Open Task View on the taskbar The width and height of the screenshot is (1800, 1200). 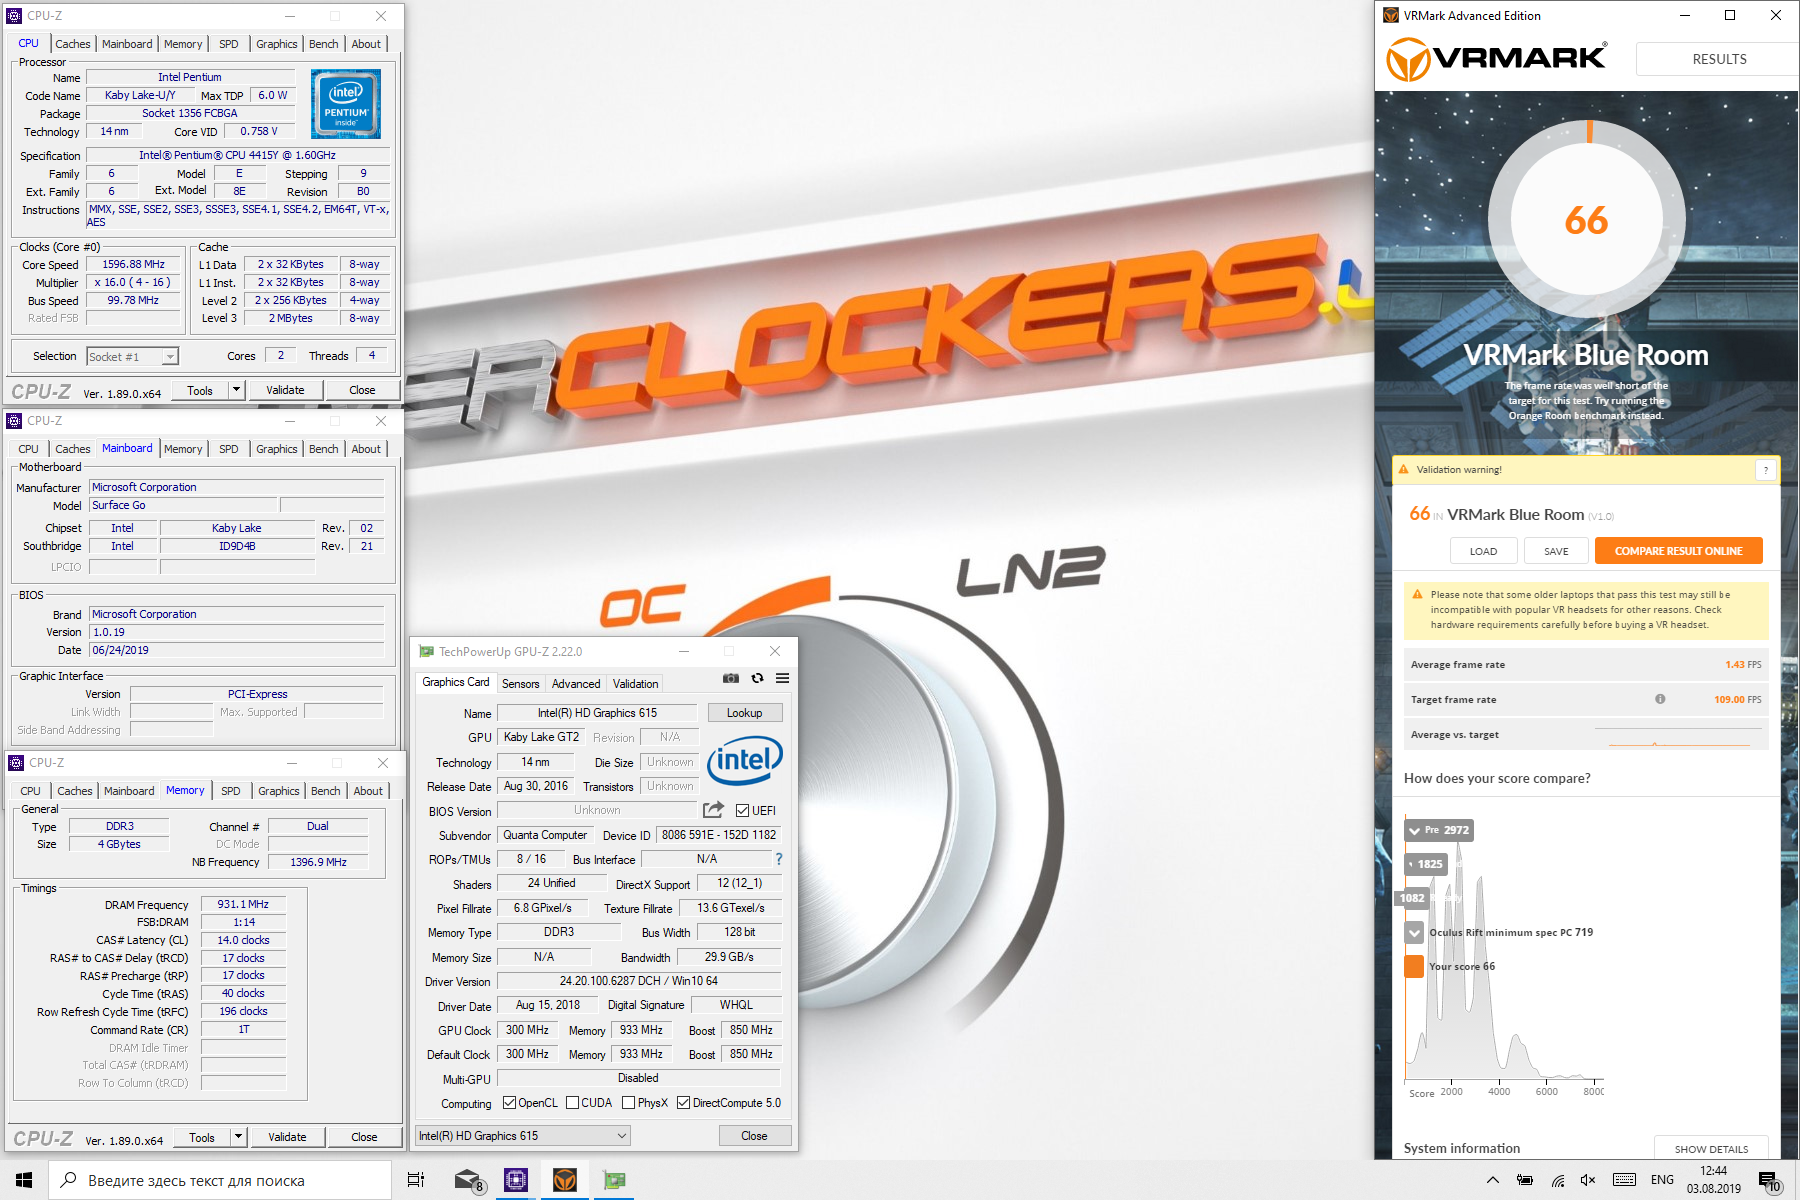pos(416,1180)
